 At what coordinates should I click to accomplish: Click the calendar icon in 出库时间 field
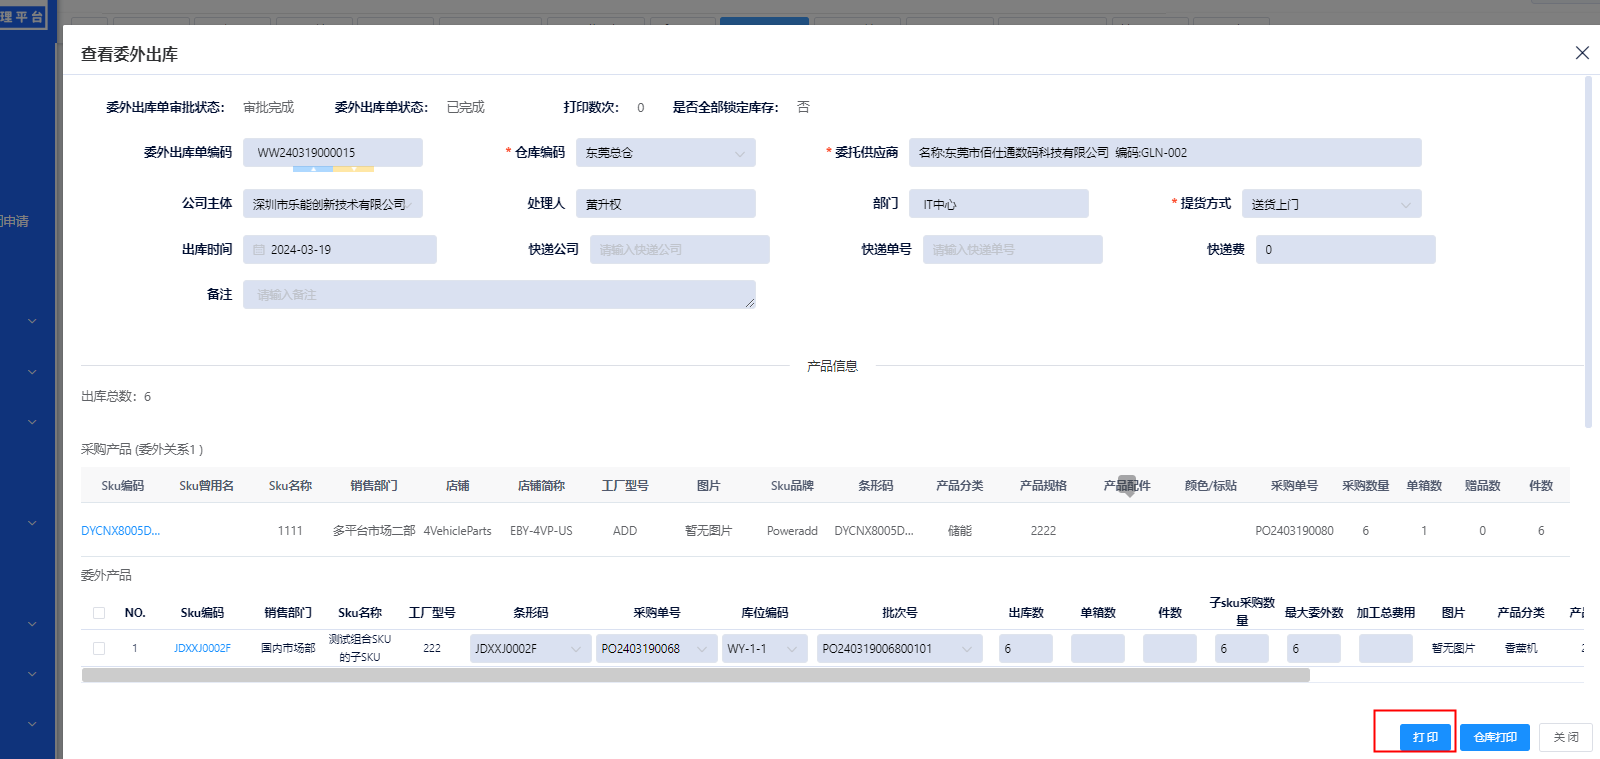(259, 250)
